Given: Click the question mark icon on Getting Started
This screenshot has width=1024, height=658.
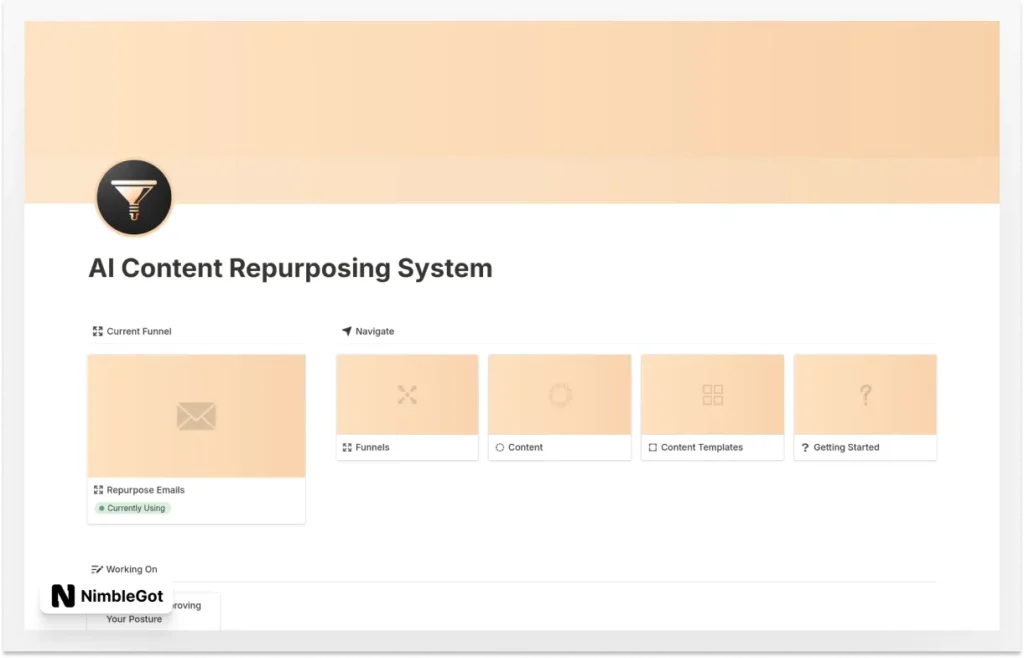Looking at the screenshot, I should pos(864,394).
